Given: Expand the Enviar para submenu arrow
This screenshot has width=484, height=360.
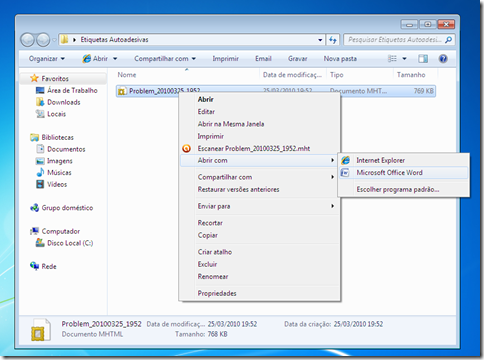Looking at the screenshot, I should click(332, 206).
